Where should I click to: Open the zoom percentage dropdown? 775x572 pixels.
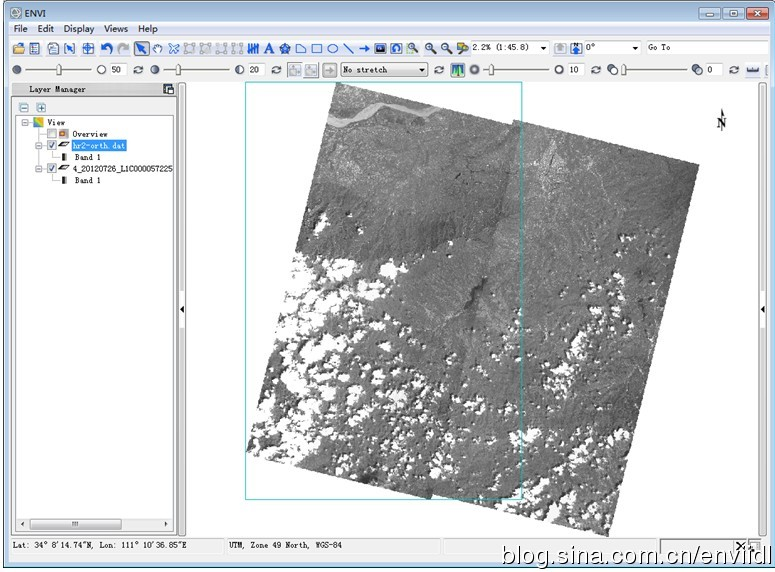tap(543, 48)
